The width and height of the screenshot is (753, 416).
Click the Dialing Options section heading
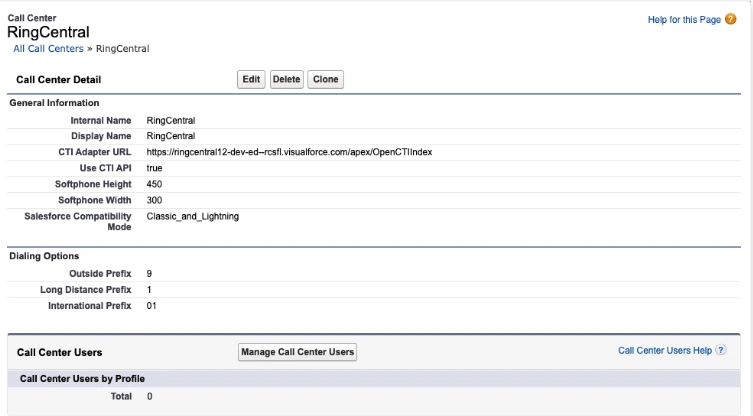[44, 256]
